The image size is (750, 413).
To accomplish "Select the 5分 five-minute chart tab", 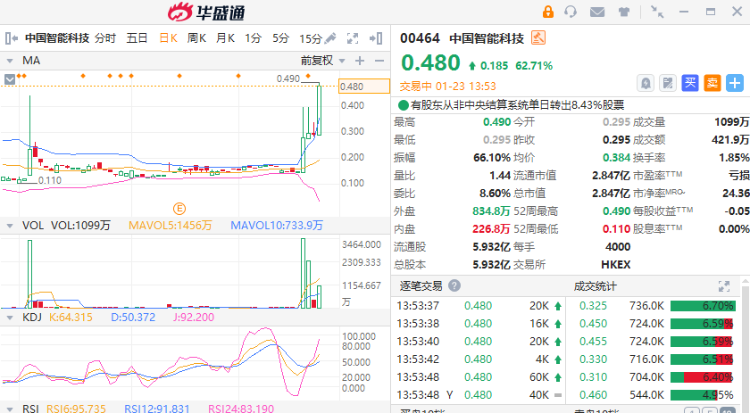I will tap(281, 38).
